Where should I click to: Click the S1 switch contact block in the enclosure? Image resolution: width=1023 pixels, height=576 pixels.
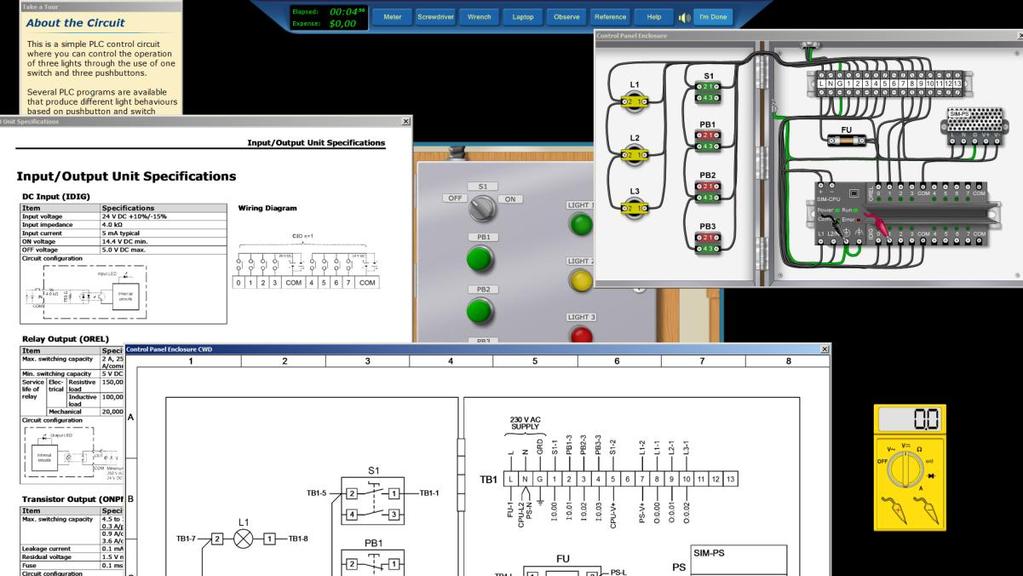click(708, 92)
